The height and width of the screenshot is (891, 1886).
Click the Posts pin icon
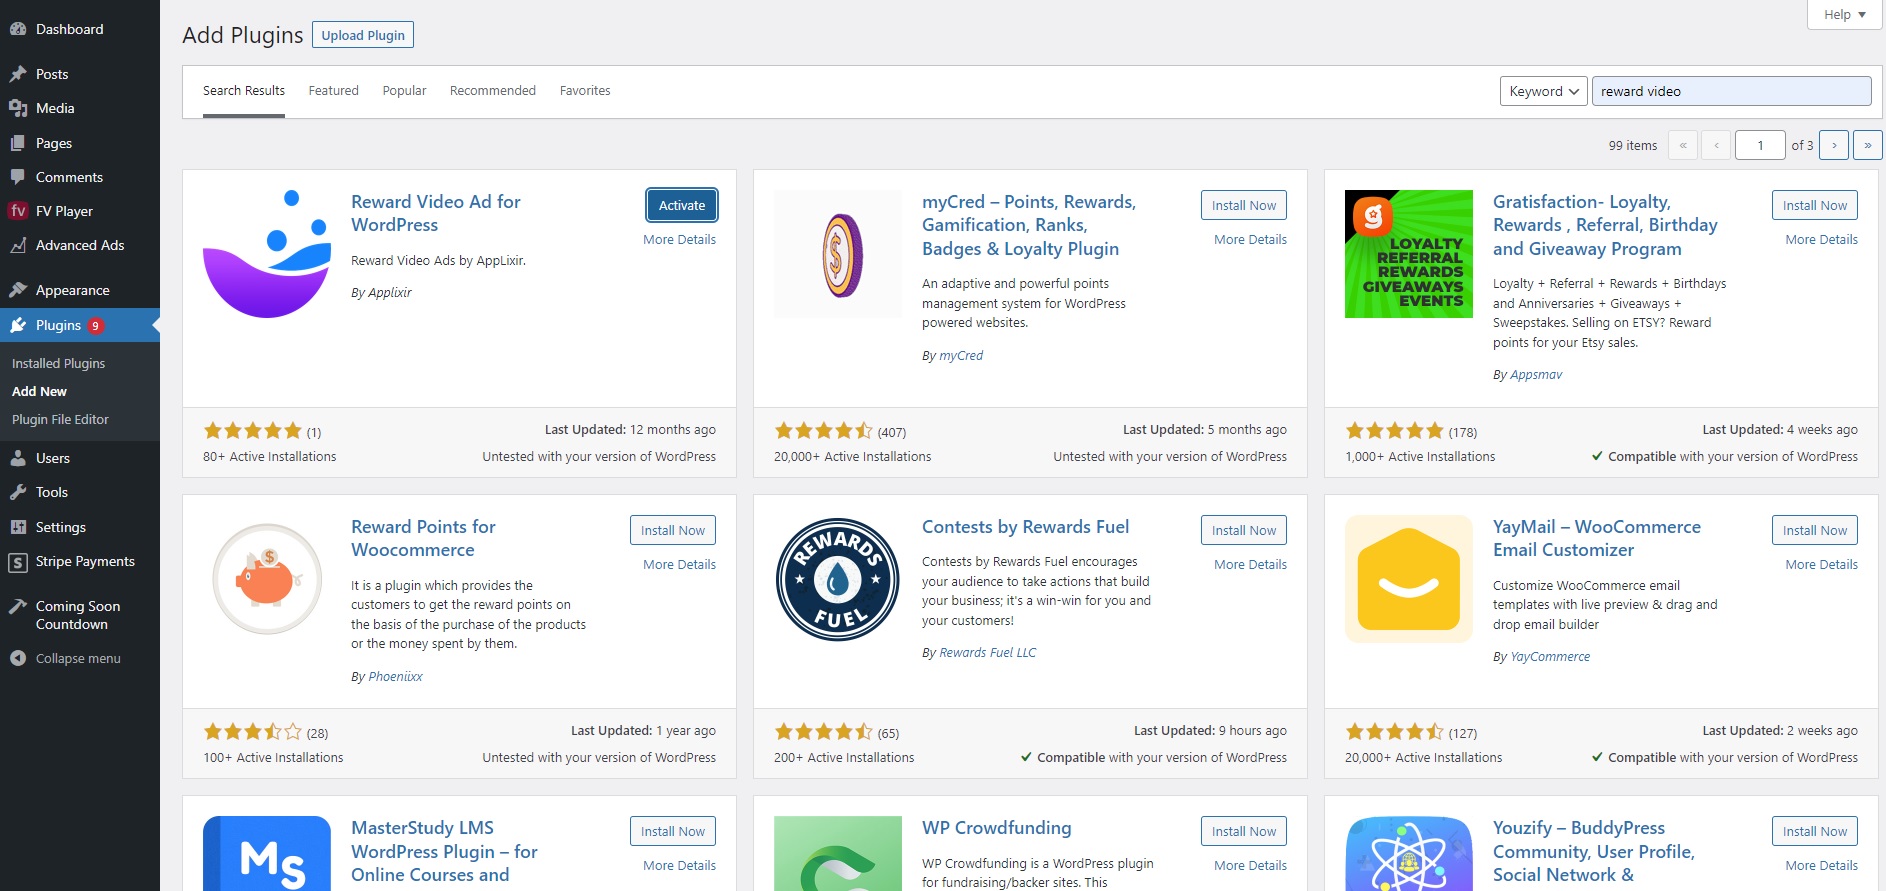18,74
